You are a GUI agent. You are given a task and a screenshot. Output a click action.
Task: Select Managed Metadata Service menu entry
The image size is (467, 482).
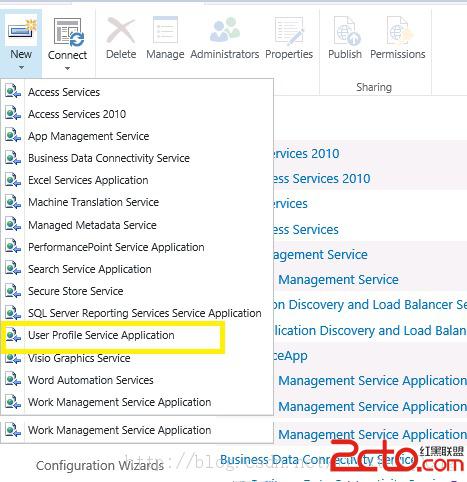(x=92, y=225)
